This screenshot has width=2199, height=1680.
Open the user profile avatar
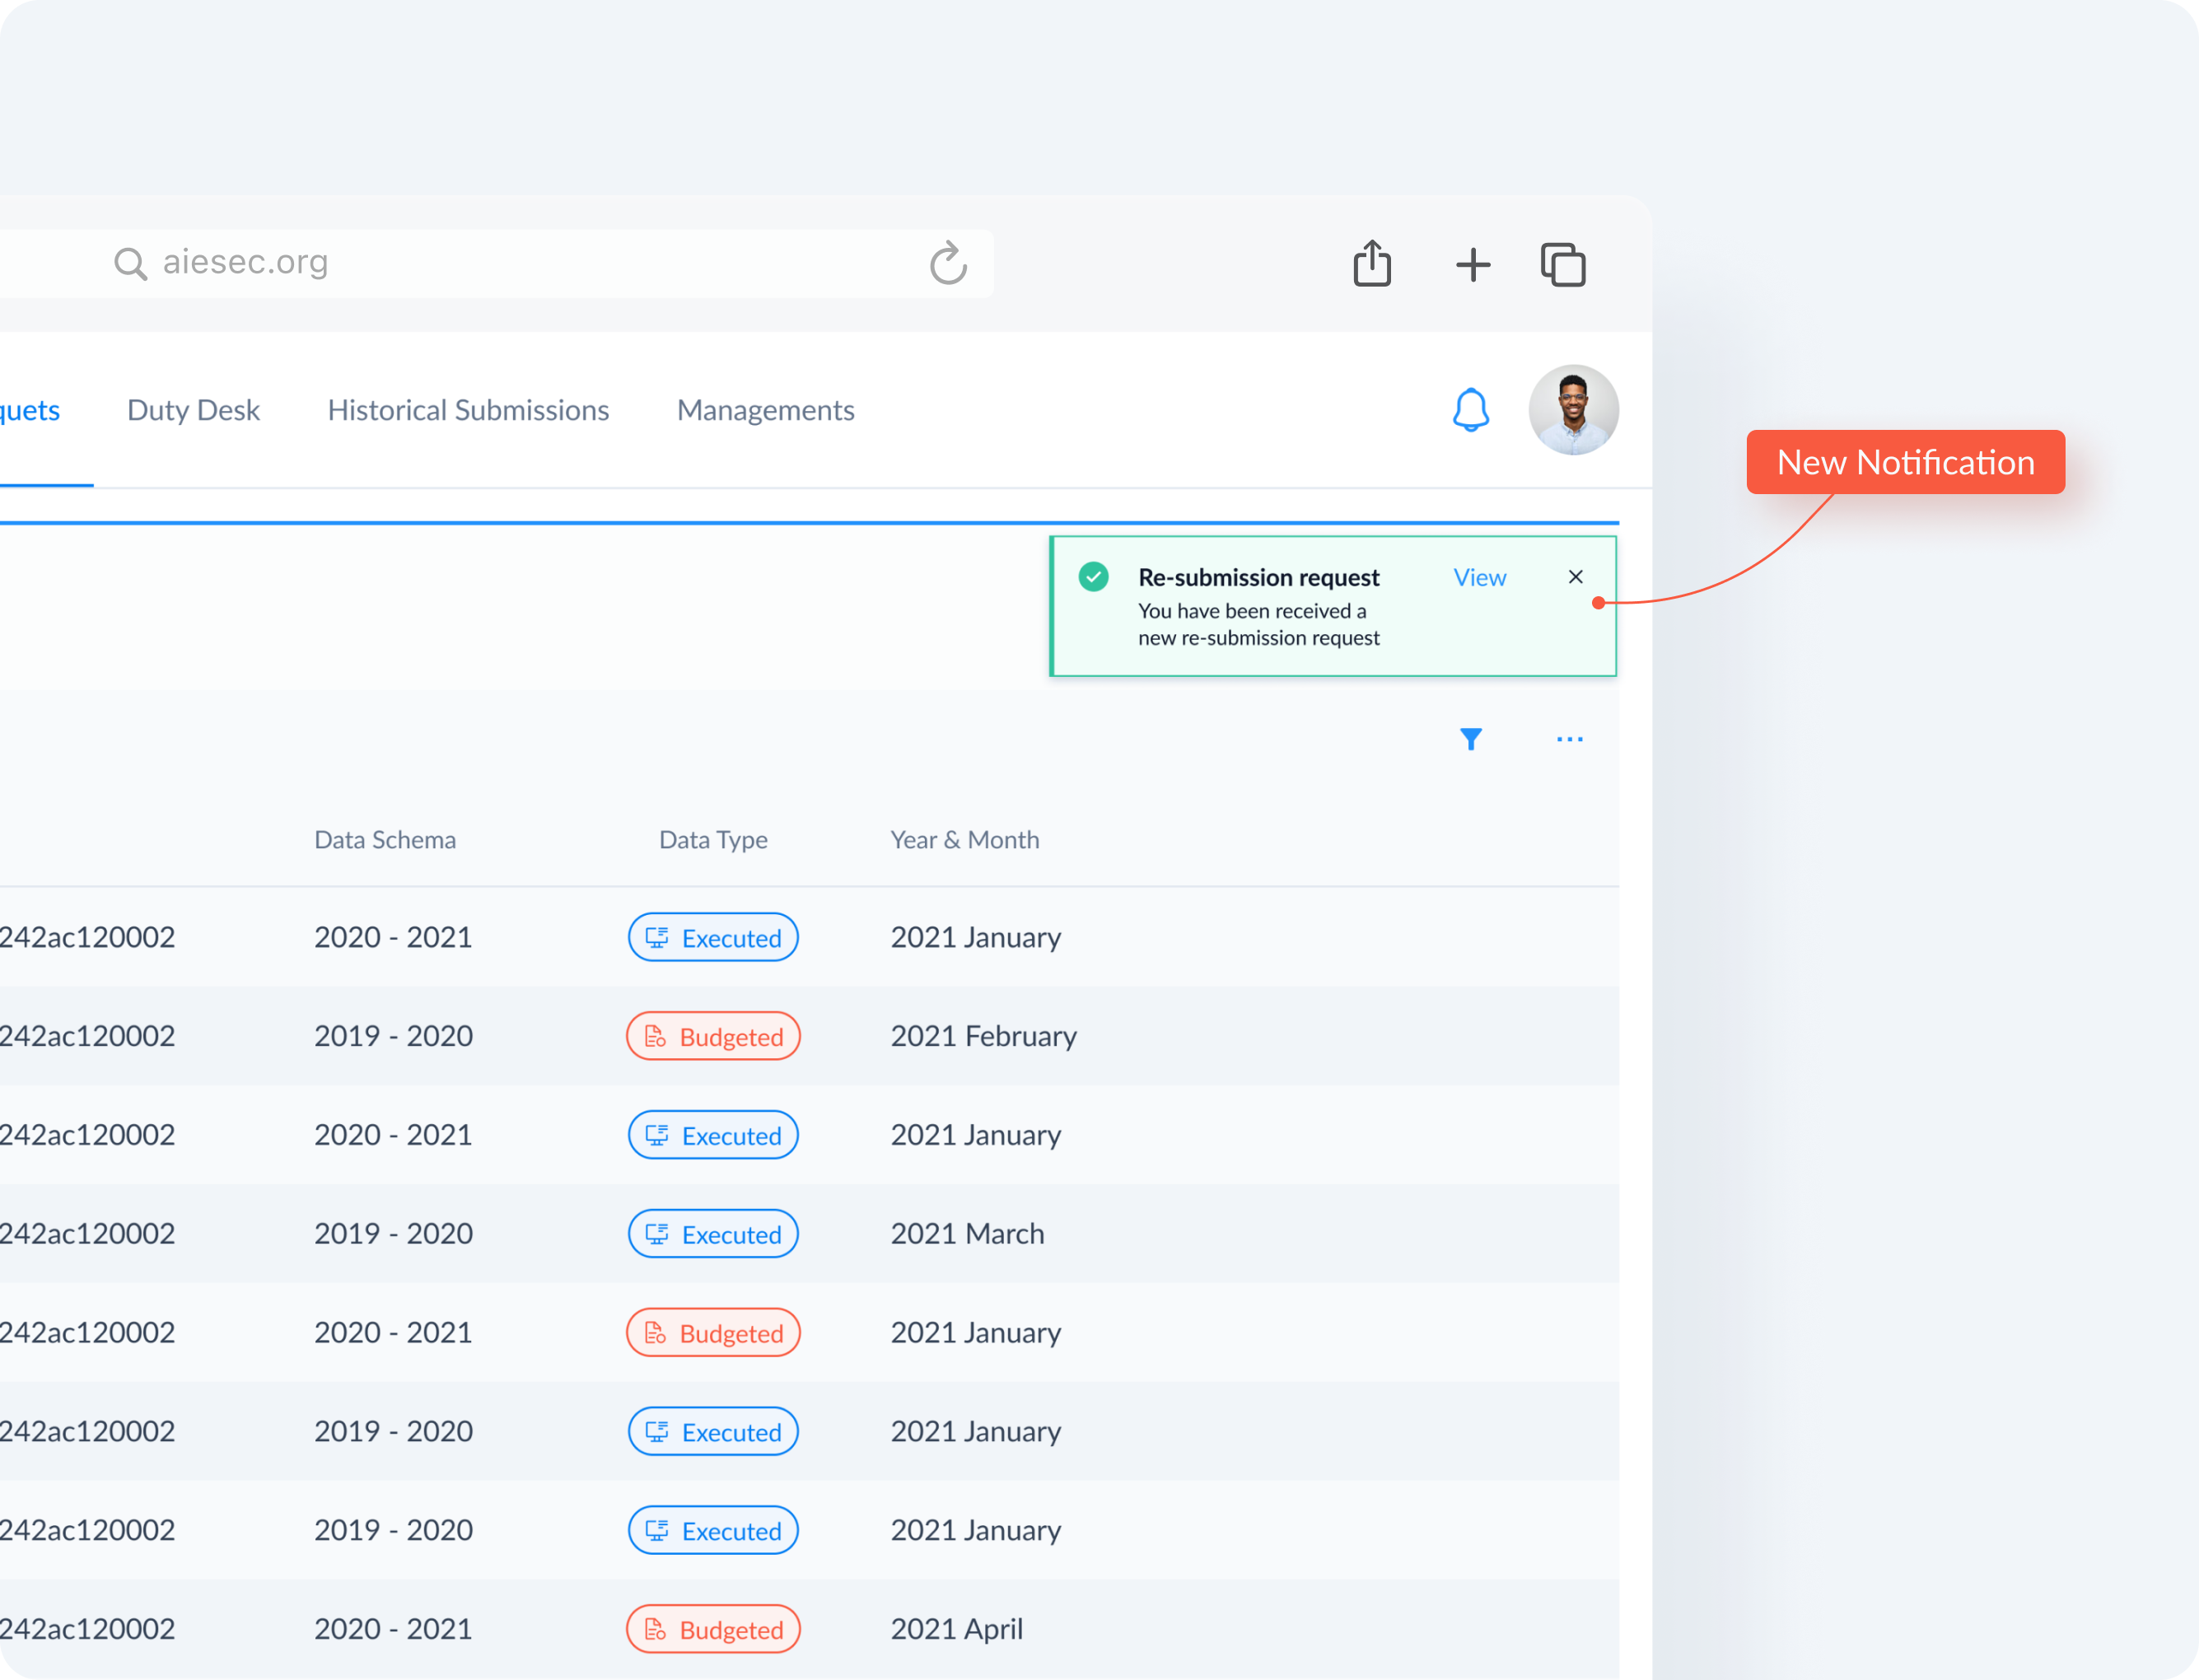pyautogui.click(x=1573, y=410)
